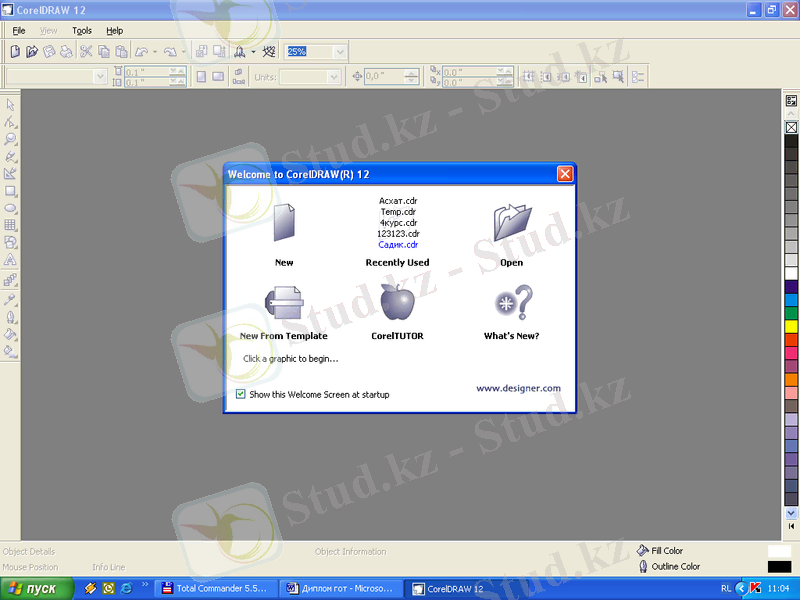The height and width of the screenshot is (600, 800).
Task: Select the Pick tool in toolbox
Action: (10, 105)
